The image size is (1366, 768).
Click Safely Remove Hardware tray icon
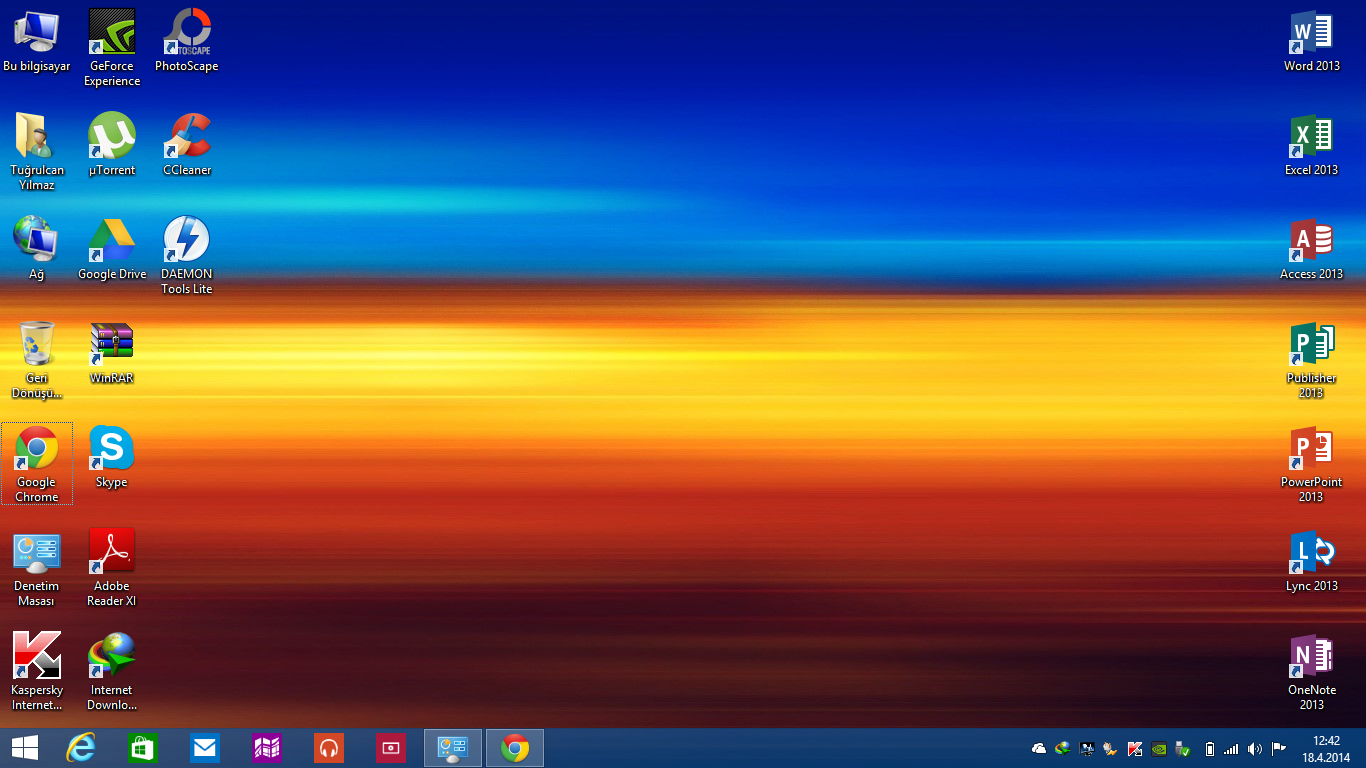pos(1183,748)
